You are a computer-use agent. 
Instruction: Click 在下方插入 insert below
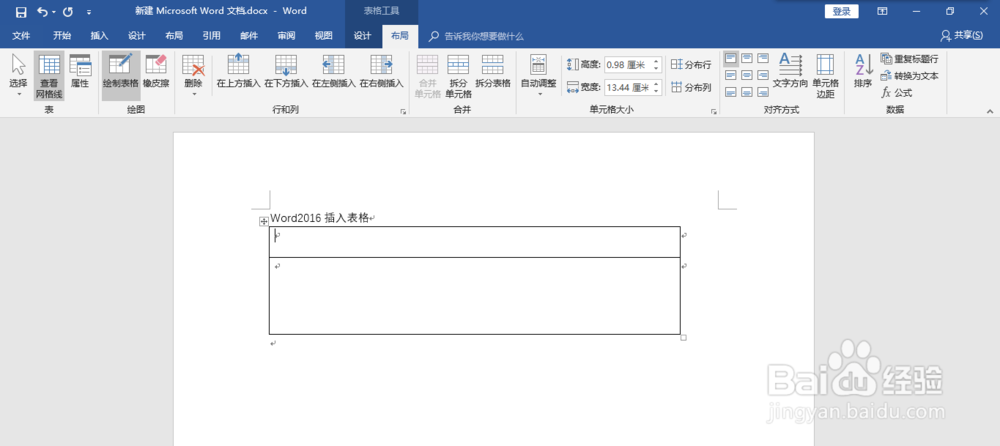point(286,71)
